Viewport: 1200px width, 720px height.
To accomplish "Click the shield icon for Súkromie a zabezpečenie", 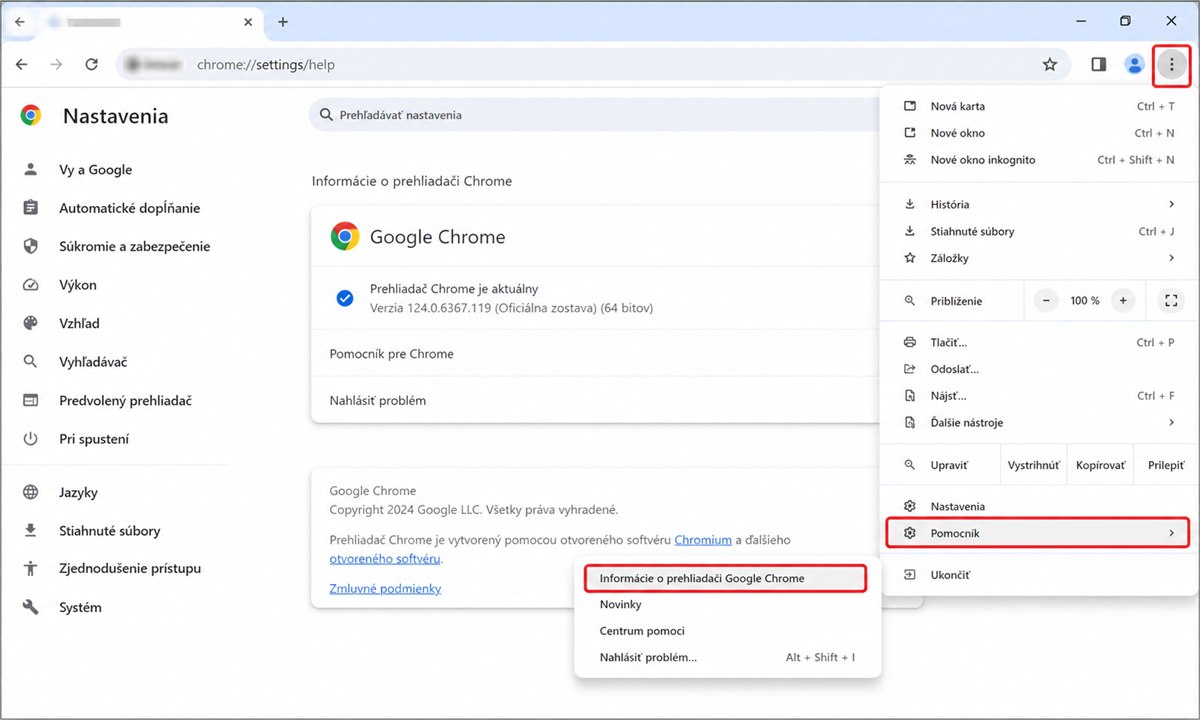I will tap(31, 246).
